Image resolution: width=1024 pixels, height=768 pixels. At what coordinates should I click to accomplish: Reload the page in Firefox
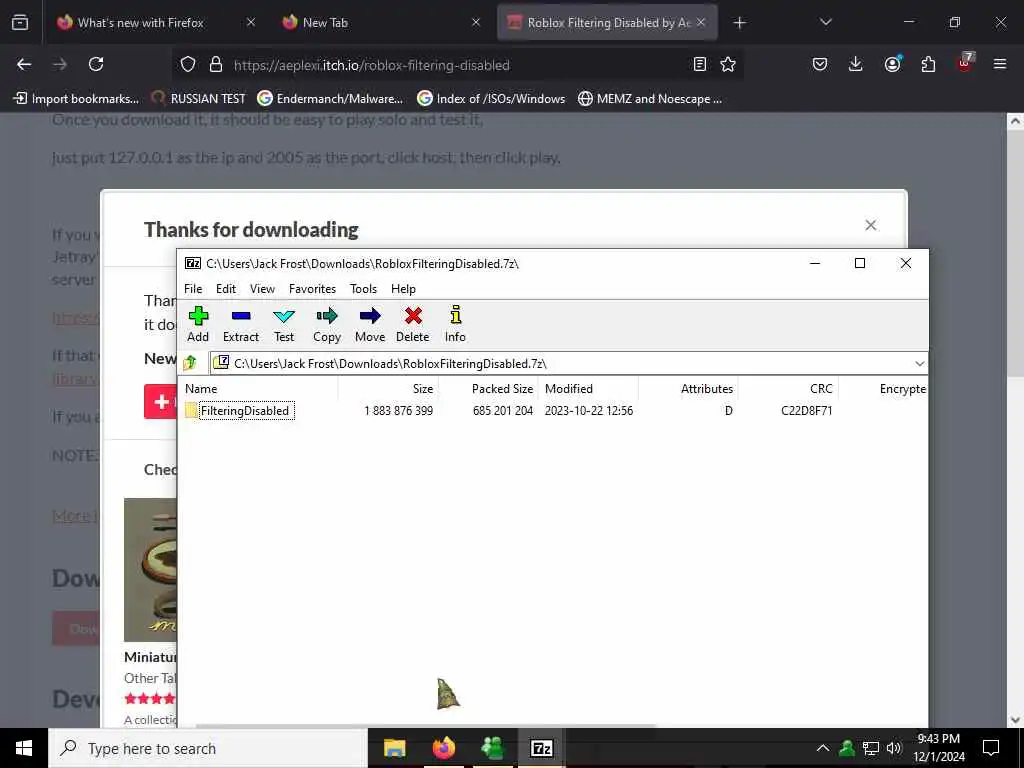[x=96, y=64]
